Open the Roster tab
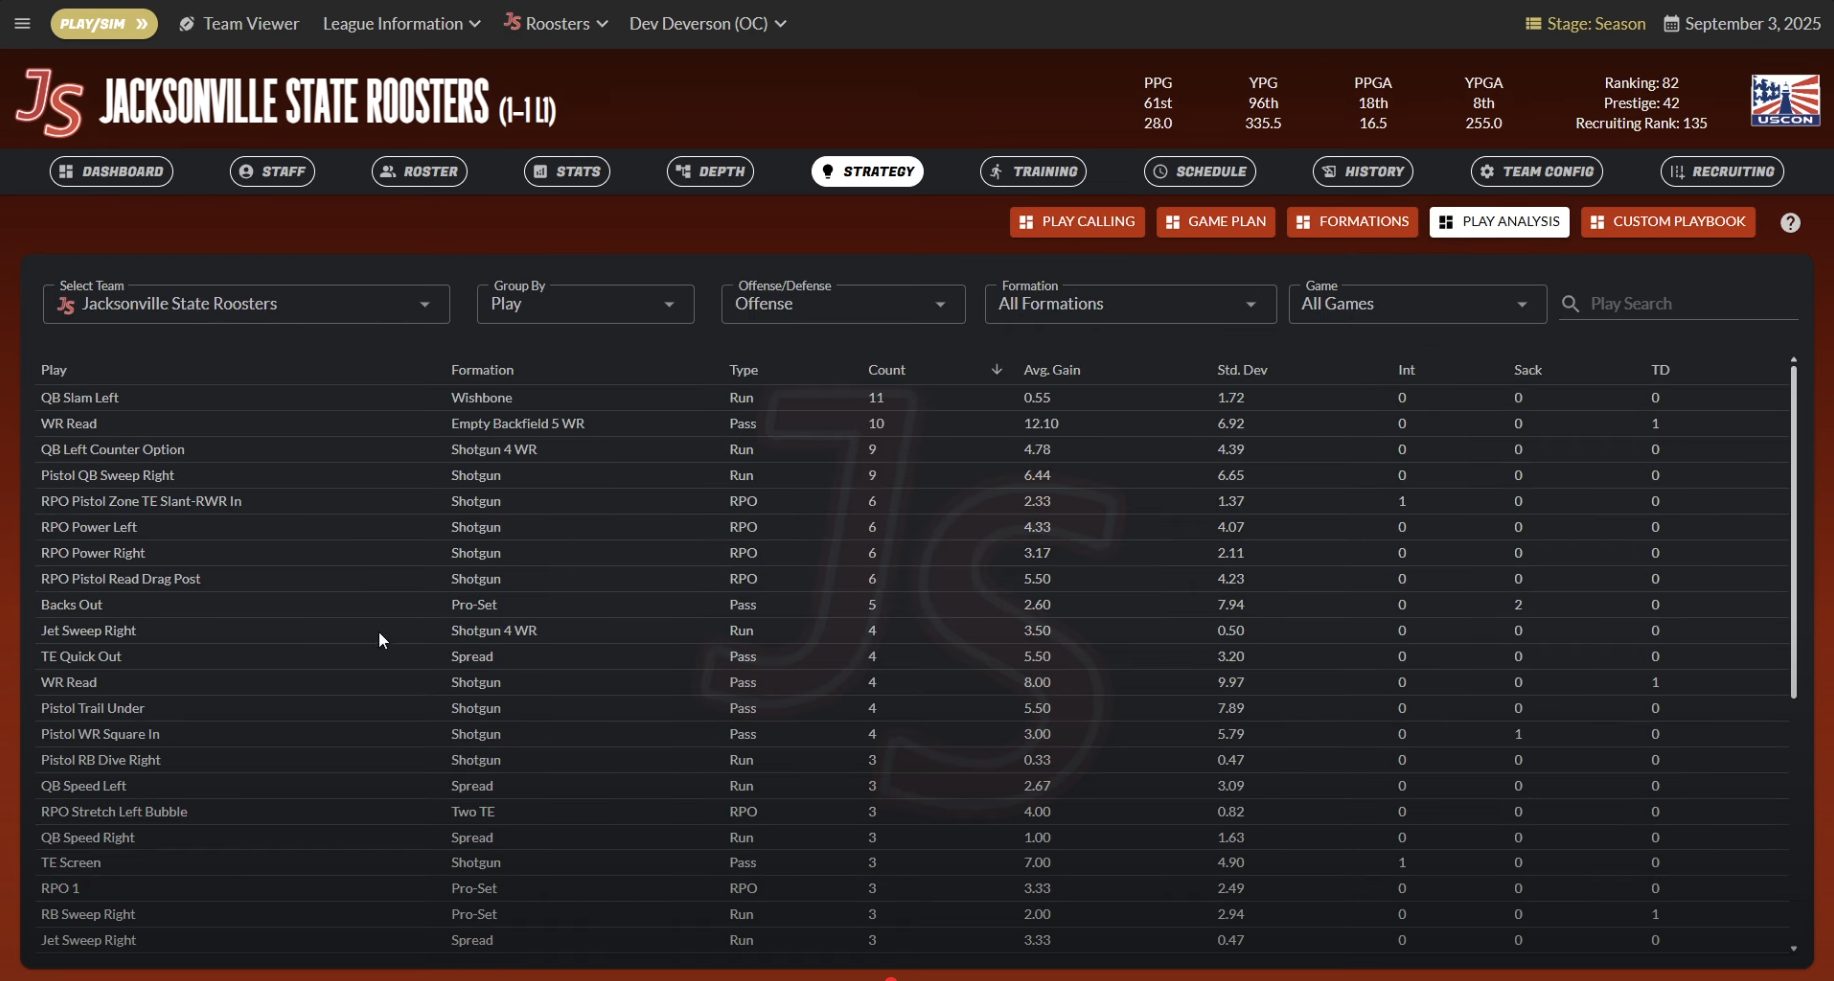The image size is (1834, 981). (420, 171)
